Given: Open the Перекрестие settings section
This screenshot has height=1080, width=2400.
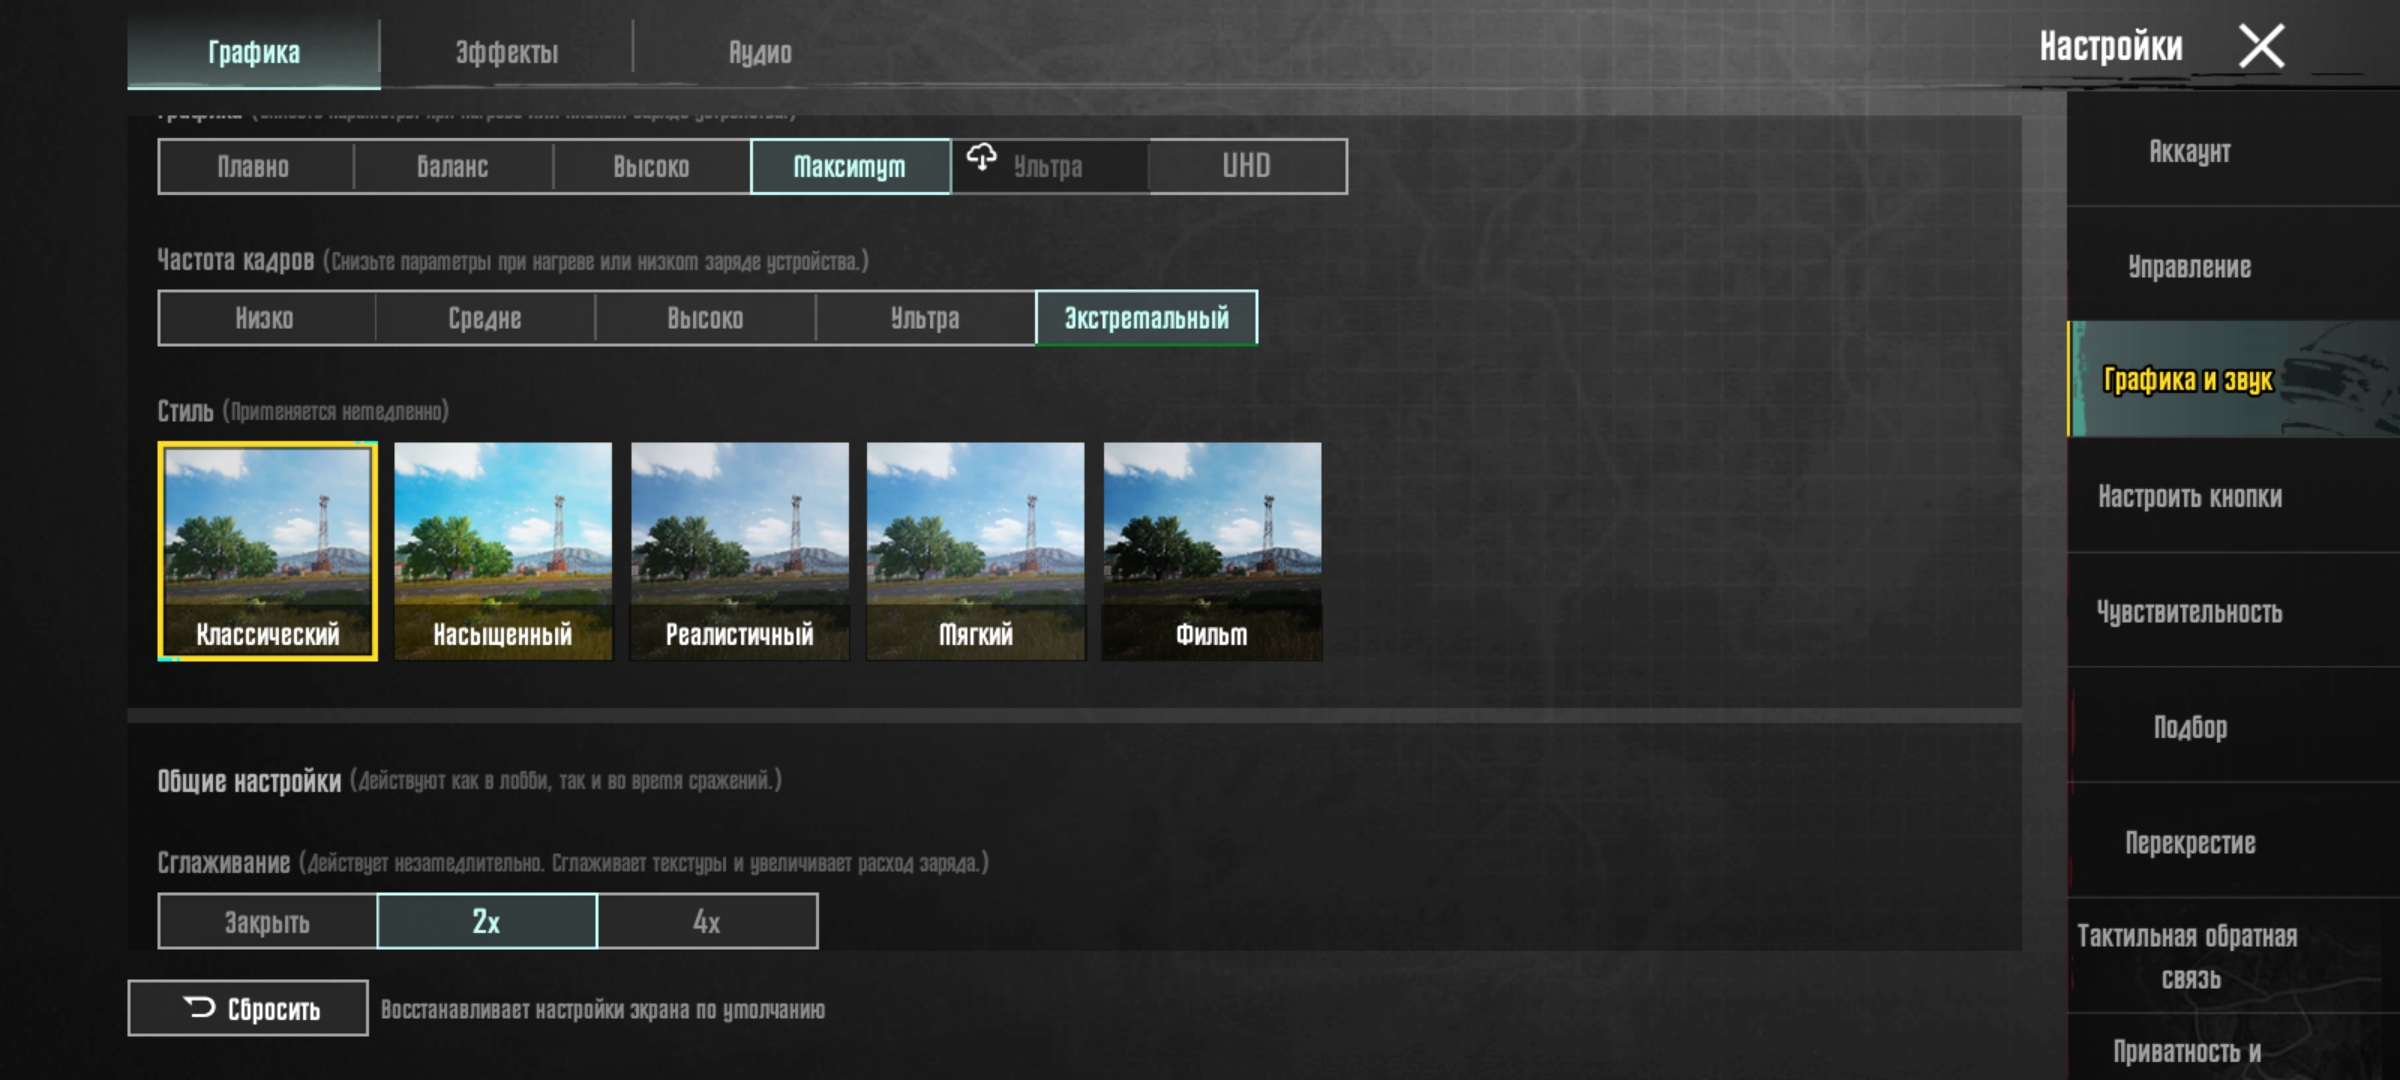Looking at the screenshot, I should pyautogui.click(x=2189, y=843).
